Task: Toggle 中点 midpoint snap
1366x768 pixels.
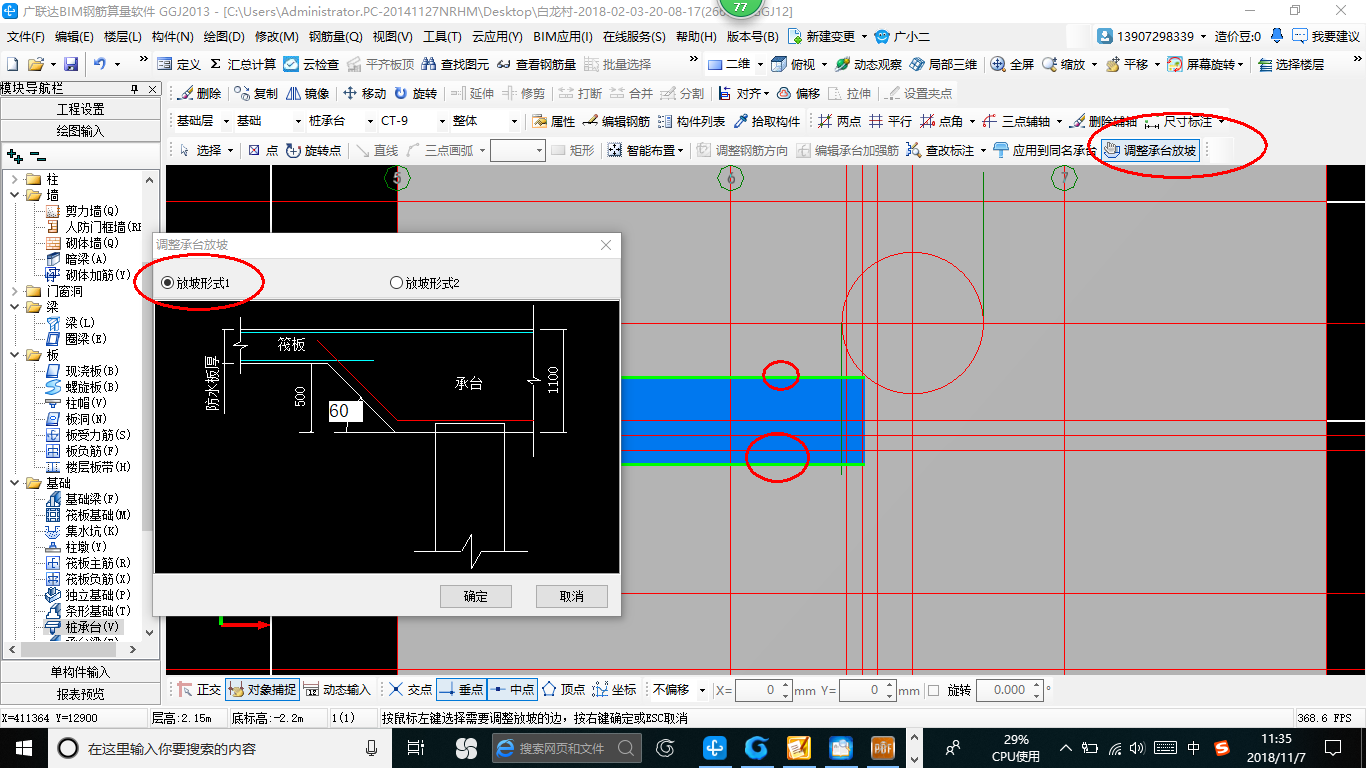Action: 512,689
